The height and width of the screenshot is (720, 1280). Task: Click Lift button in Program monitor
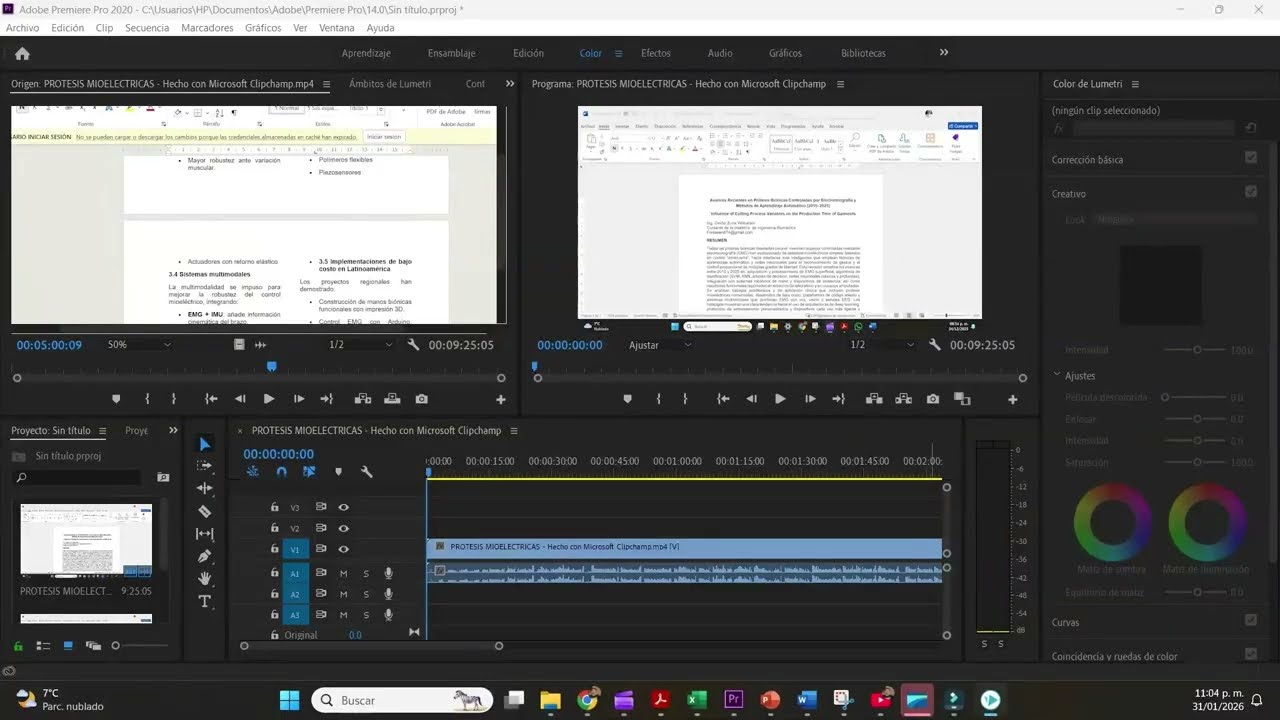(874, 399)
